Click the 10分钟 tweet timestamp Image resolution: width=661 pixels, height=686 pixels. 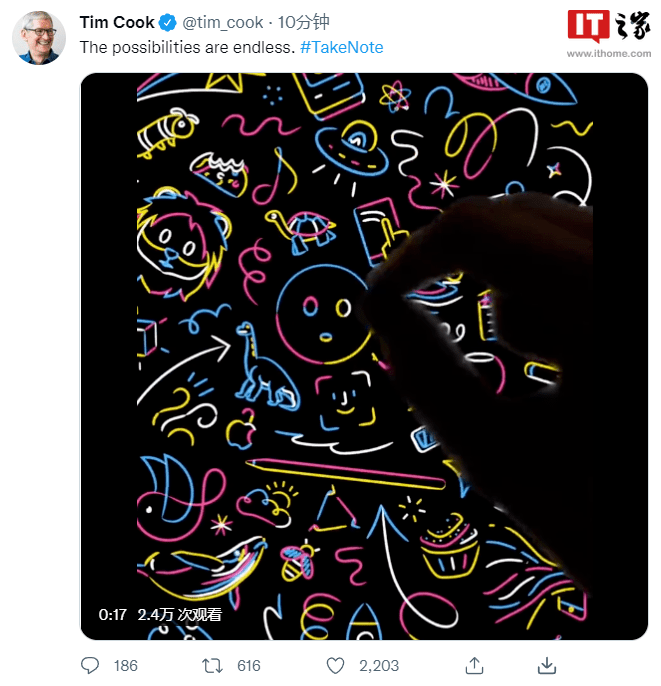[x=304, y=22]
